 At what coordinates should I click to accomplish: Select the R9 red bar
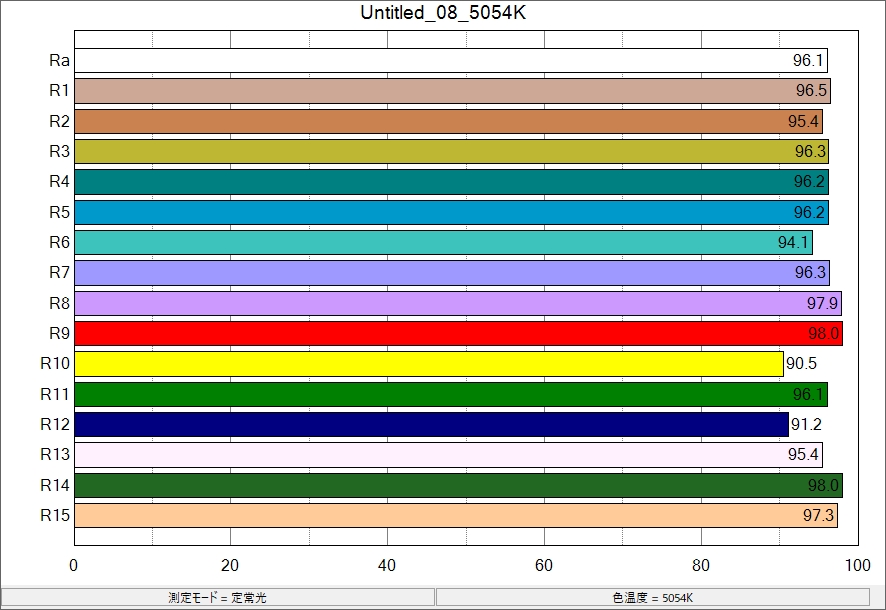(459, 333)
